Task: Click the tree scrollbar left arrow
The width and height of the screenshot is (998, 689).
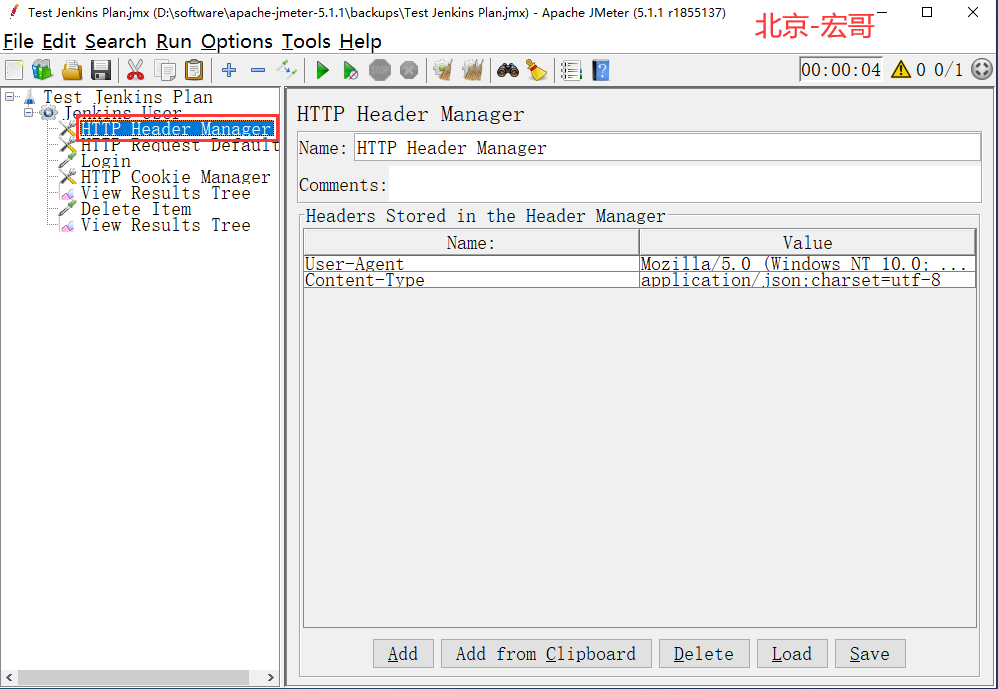Action: [9, 677]
